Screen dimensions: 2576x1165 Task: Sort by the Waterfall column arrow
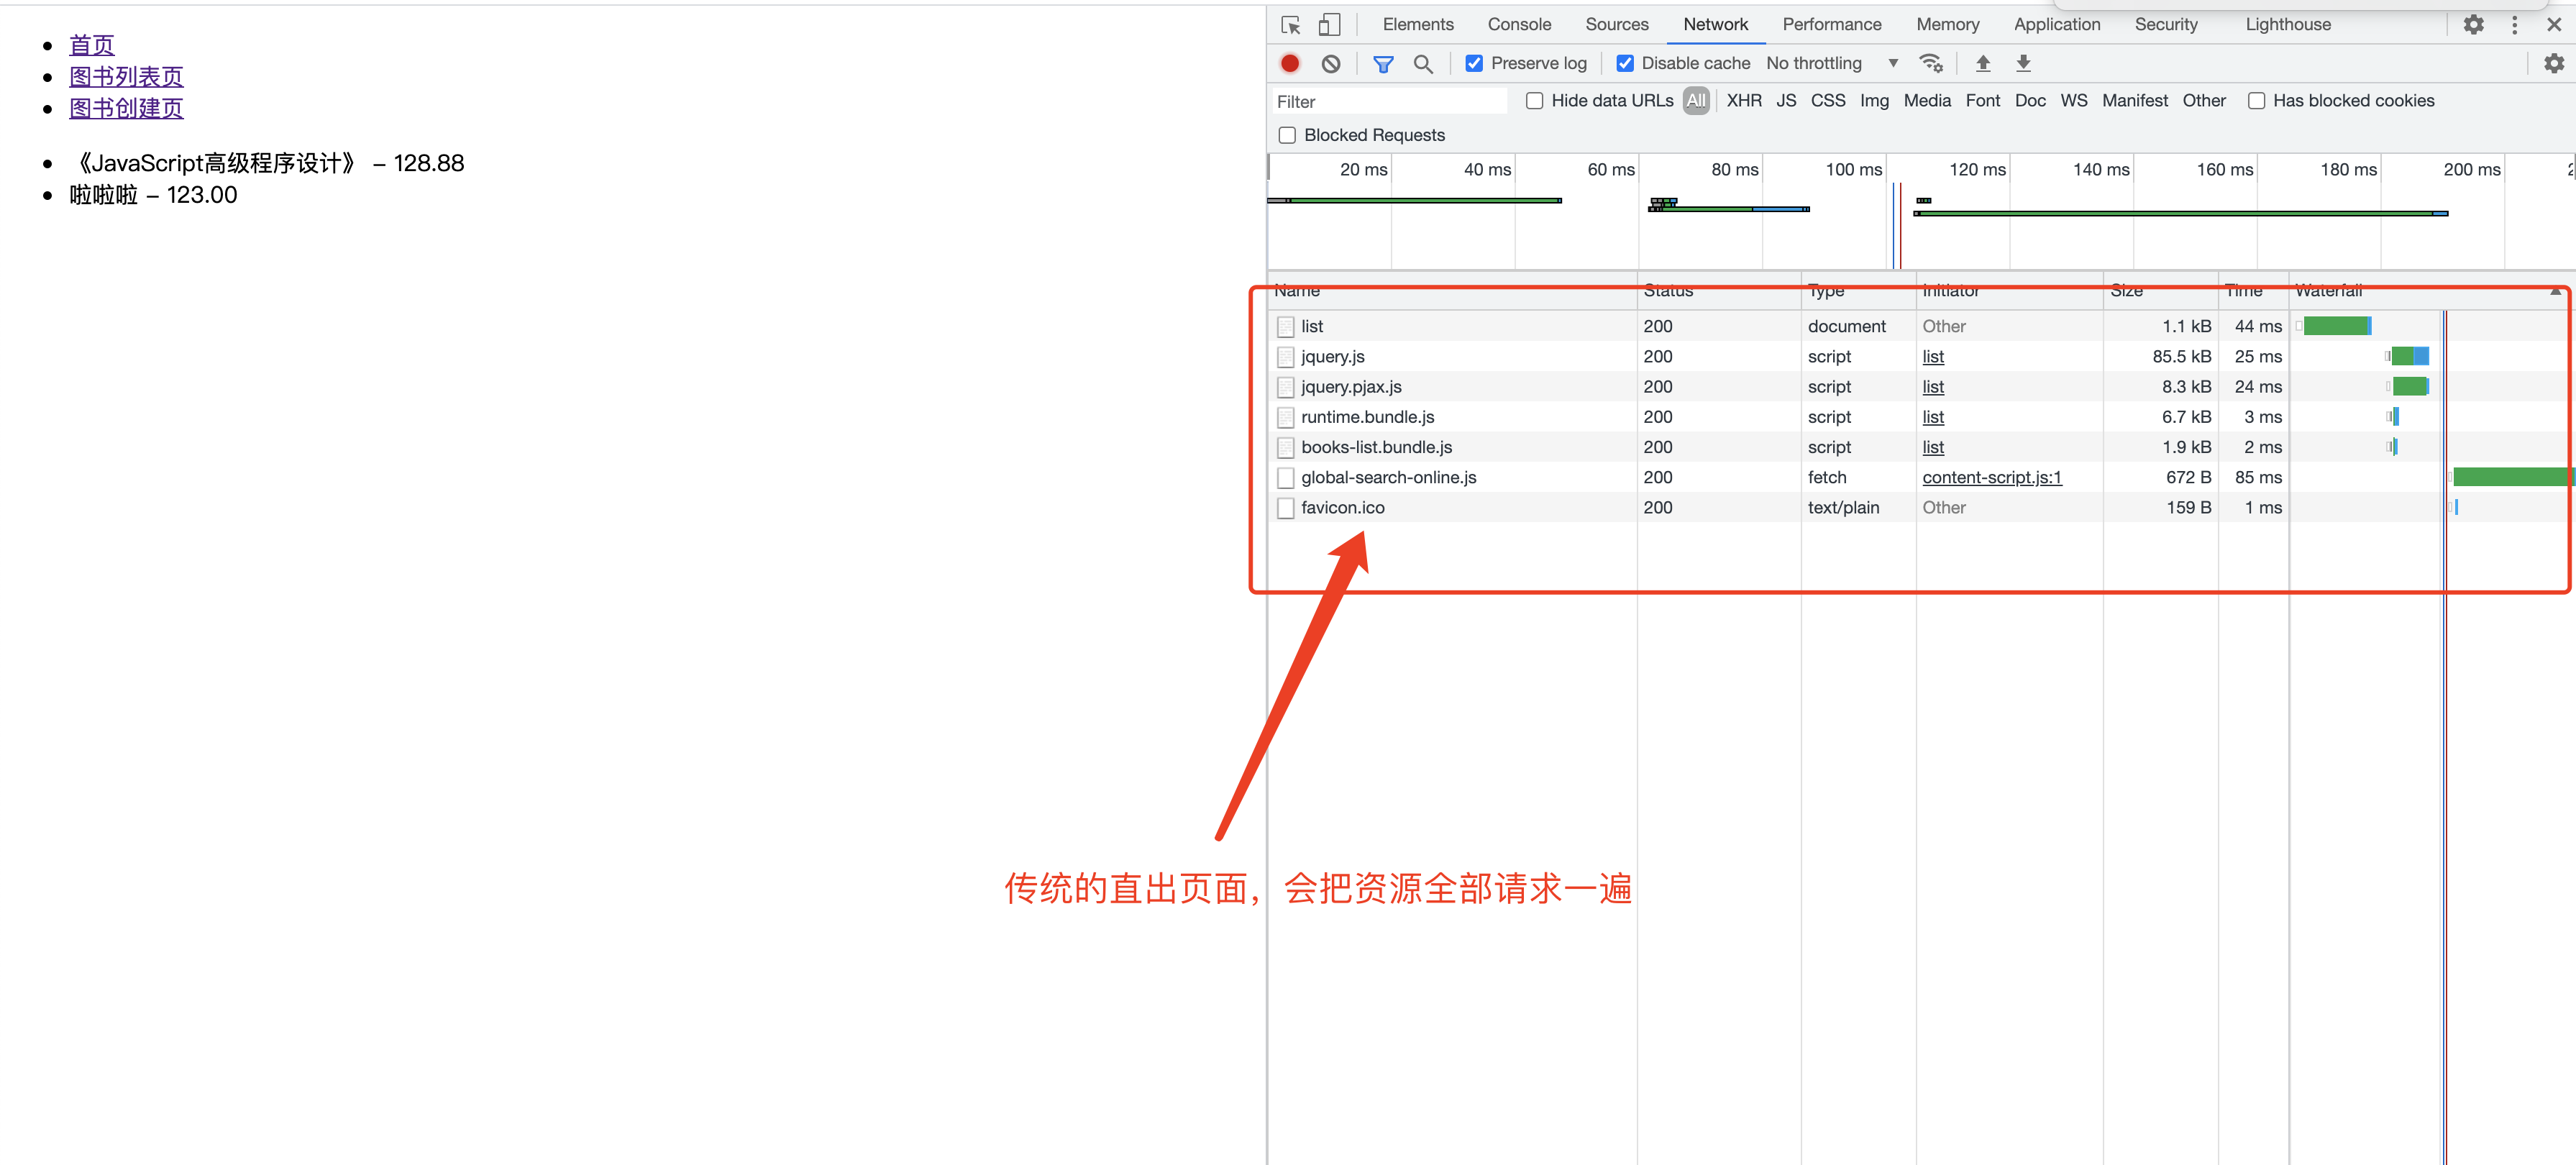click(x=2555, y=291)
